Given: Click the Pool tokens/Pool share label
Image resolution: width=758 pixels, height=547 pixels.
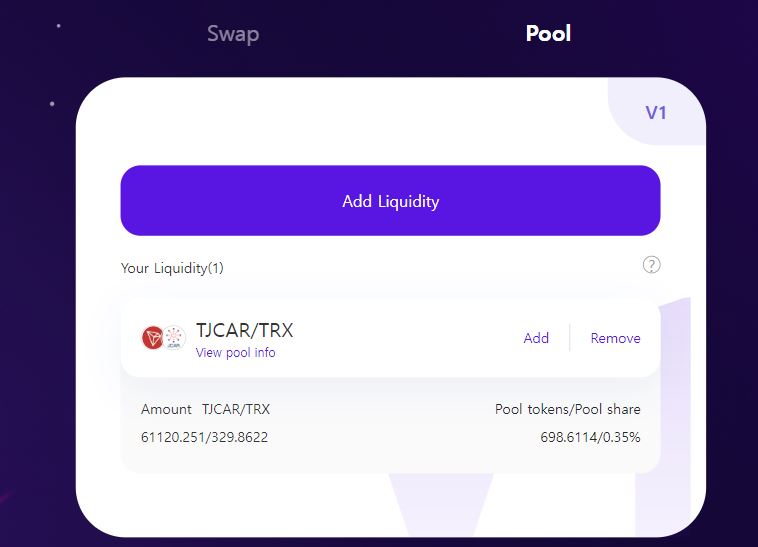Looking at the screenshot, I should tap(568, 409).
